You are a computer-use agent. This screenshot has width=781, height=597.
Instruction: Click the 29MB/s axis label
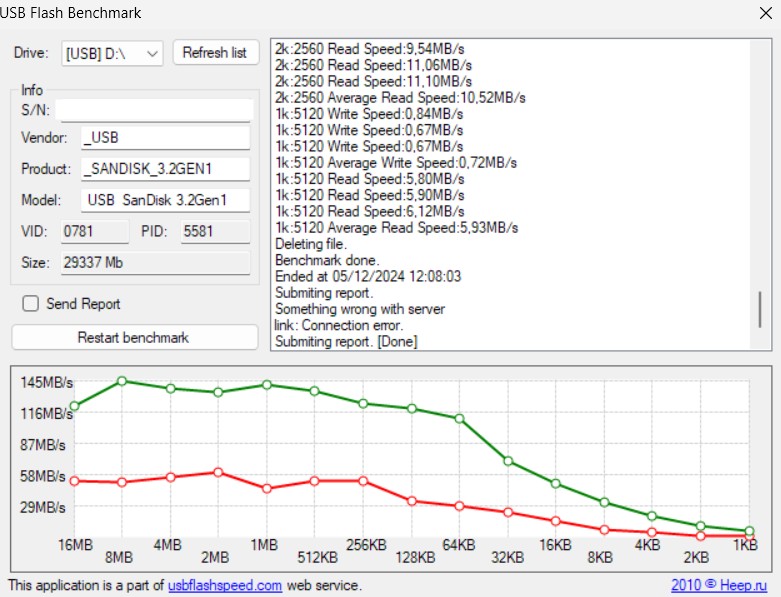[42, 508]
